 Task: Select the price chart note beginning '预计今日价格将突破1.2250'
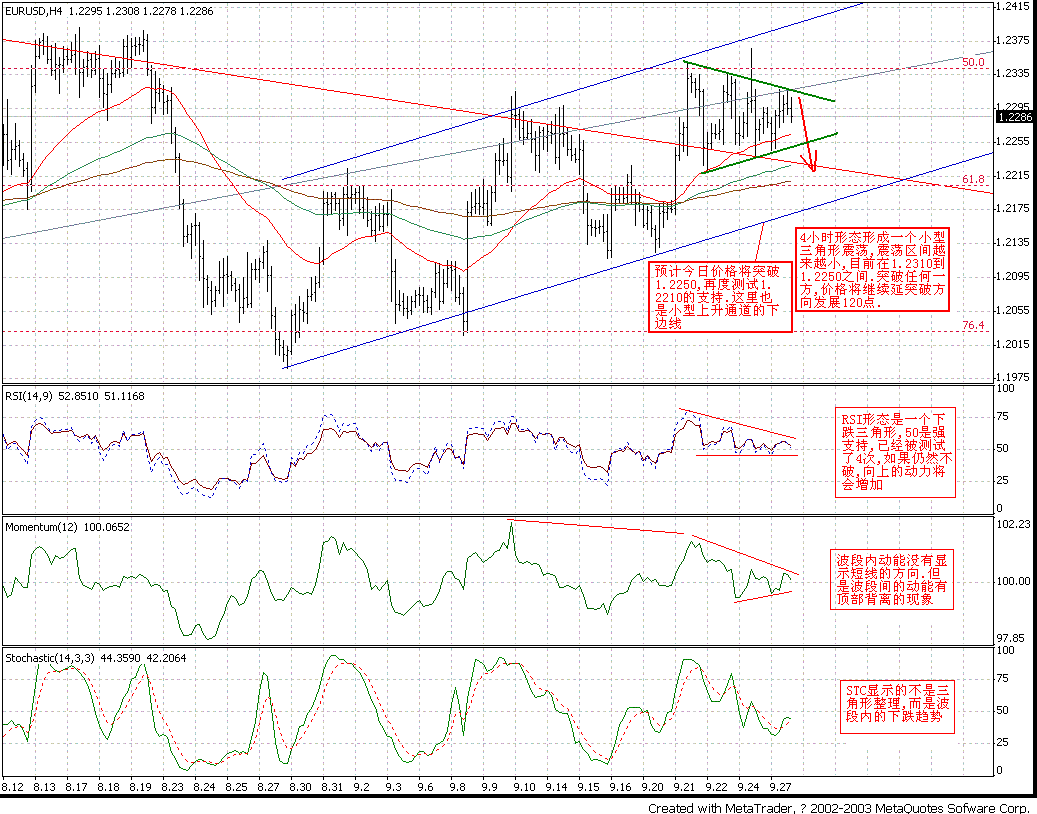(x=720, y=296)
